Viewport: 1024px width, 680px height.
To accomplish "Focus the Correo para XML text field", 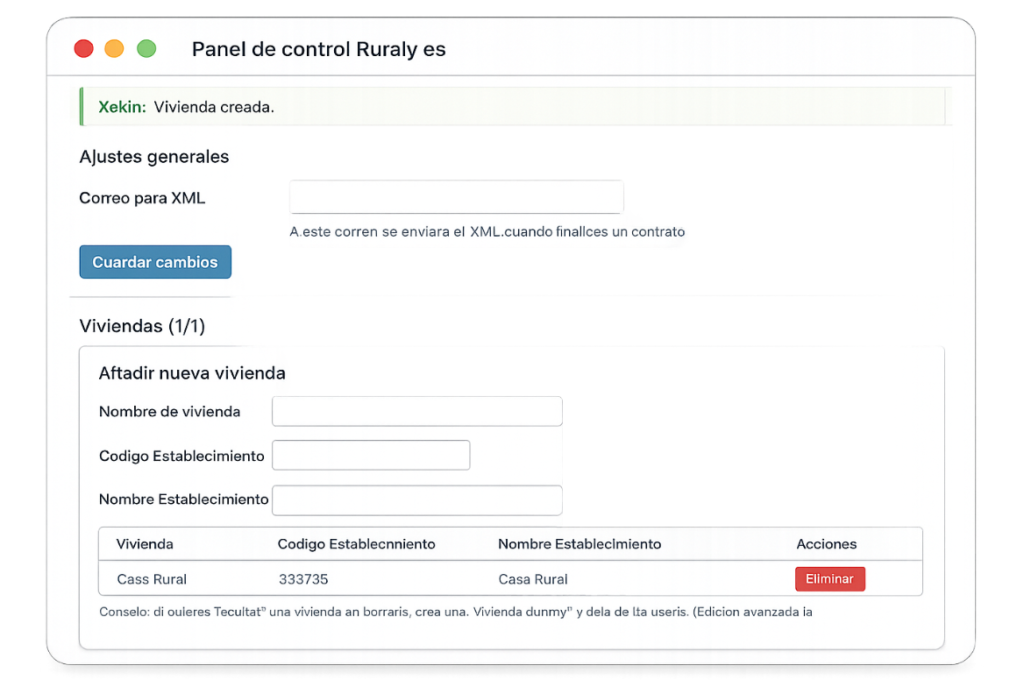I will tap(456, 197).
